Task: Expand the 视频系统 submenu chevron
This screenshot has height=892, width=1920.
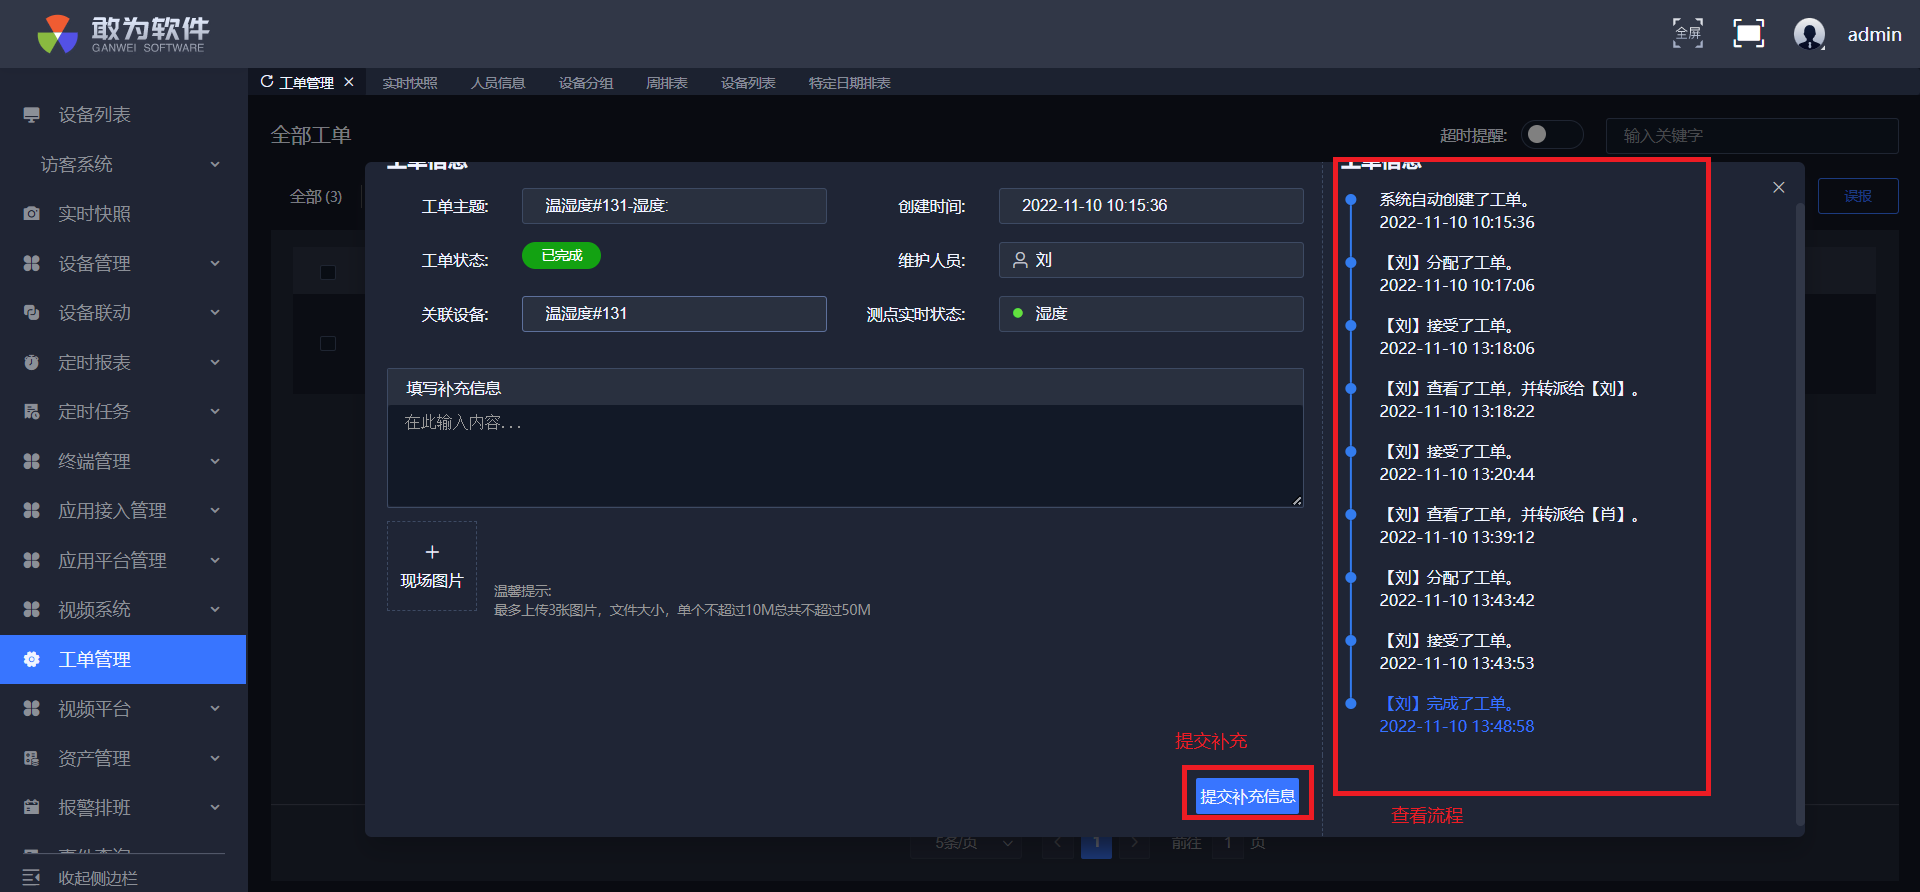Action: click(x=215, y=610)
